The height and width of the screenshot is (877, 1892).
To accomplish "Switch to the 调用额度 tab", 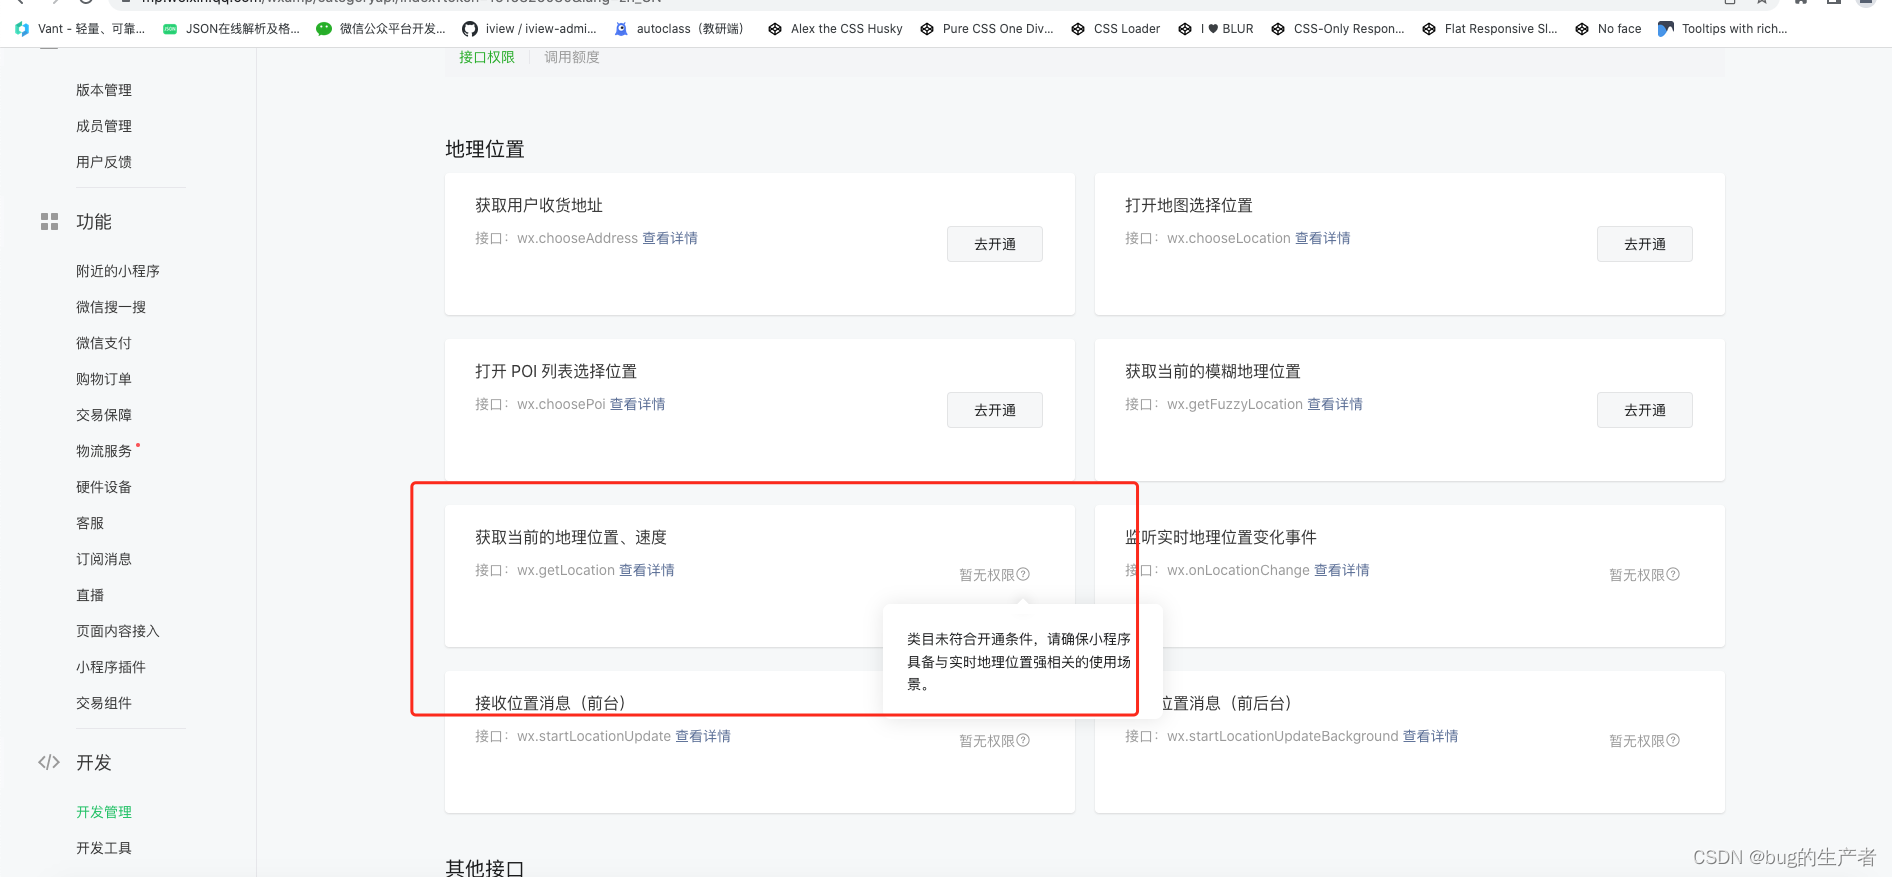I will click(x=572, y=58).
